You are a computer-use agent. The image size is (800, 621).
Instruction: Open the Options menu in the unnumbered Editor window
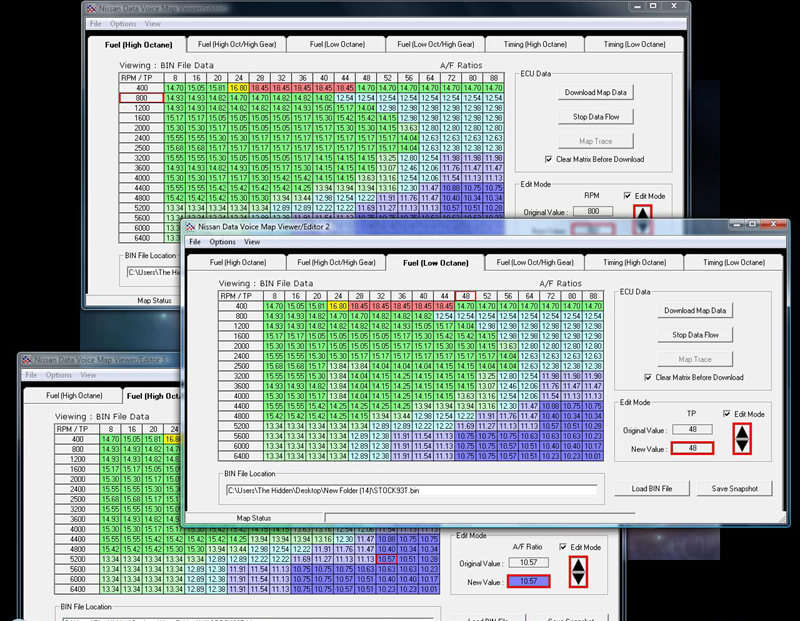pyautogui.click(x=123, y=24)
